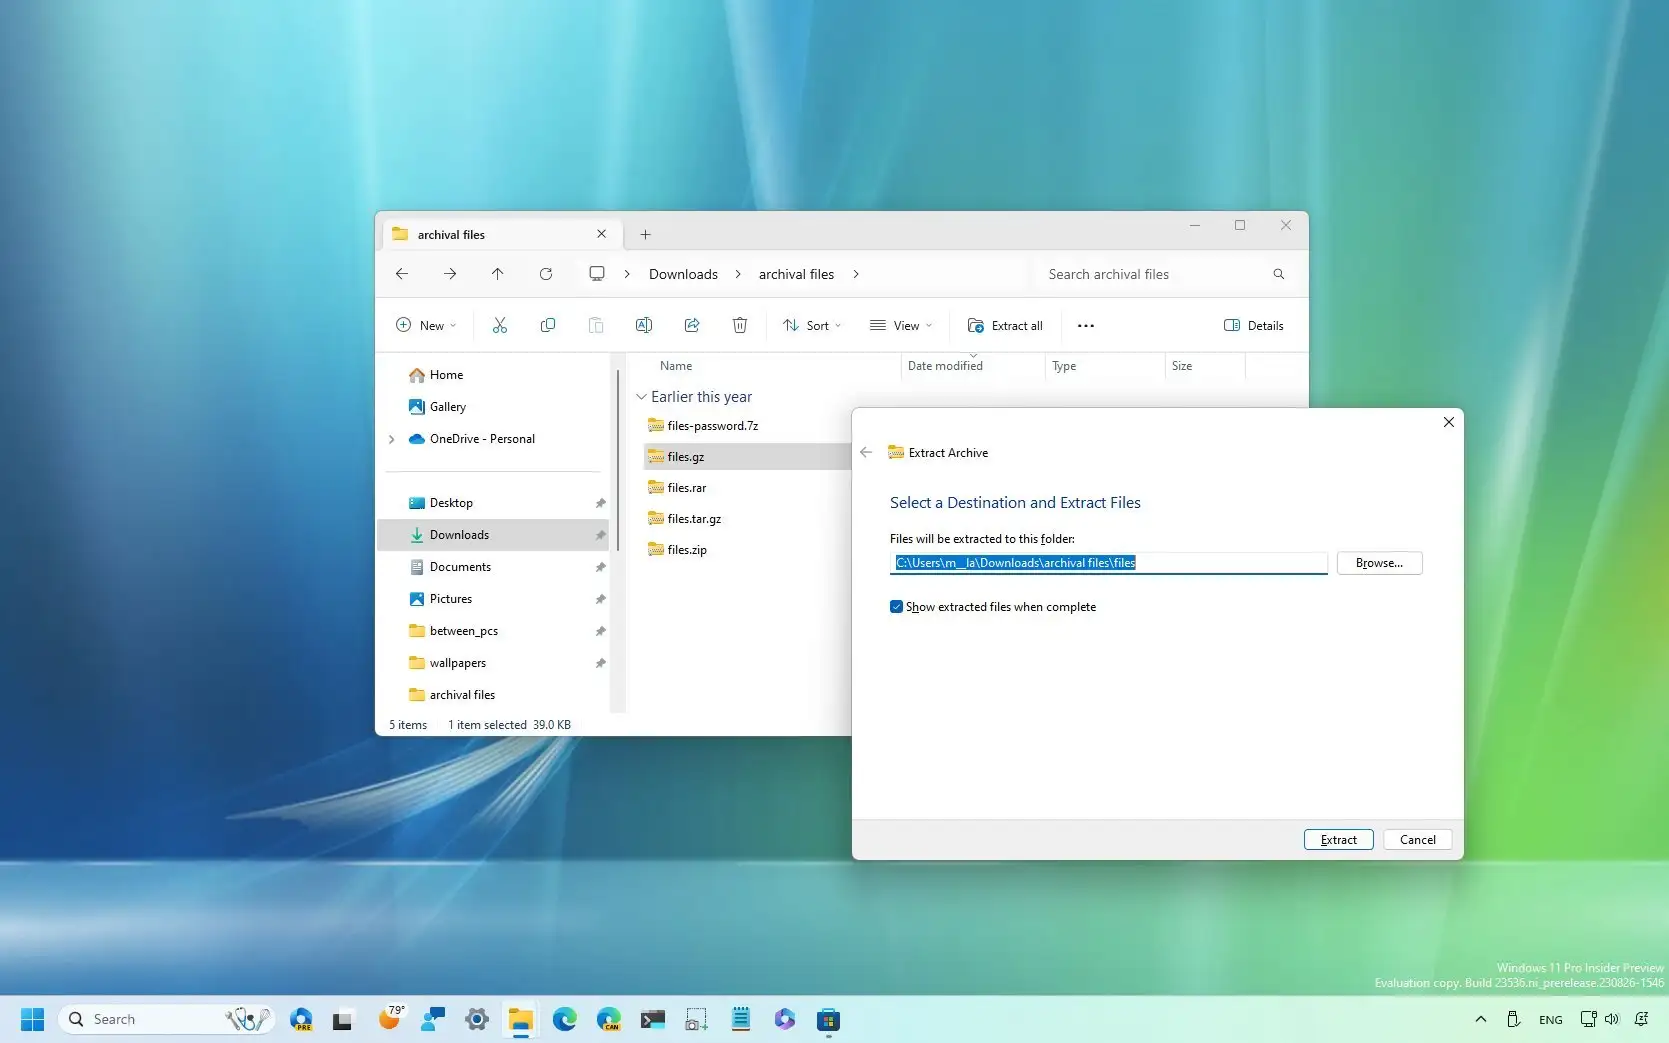Click the Delete trash icon
The width and height of the screenshot is (1669, 1043).
point(740,325)
